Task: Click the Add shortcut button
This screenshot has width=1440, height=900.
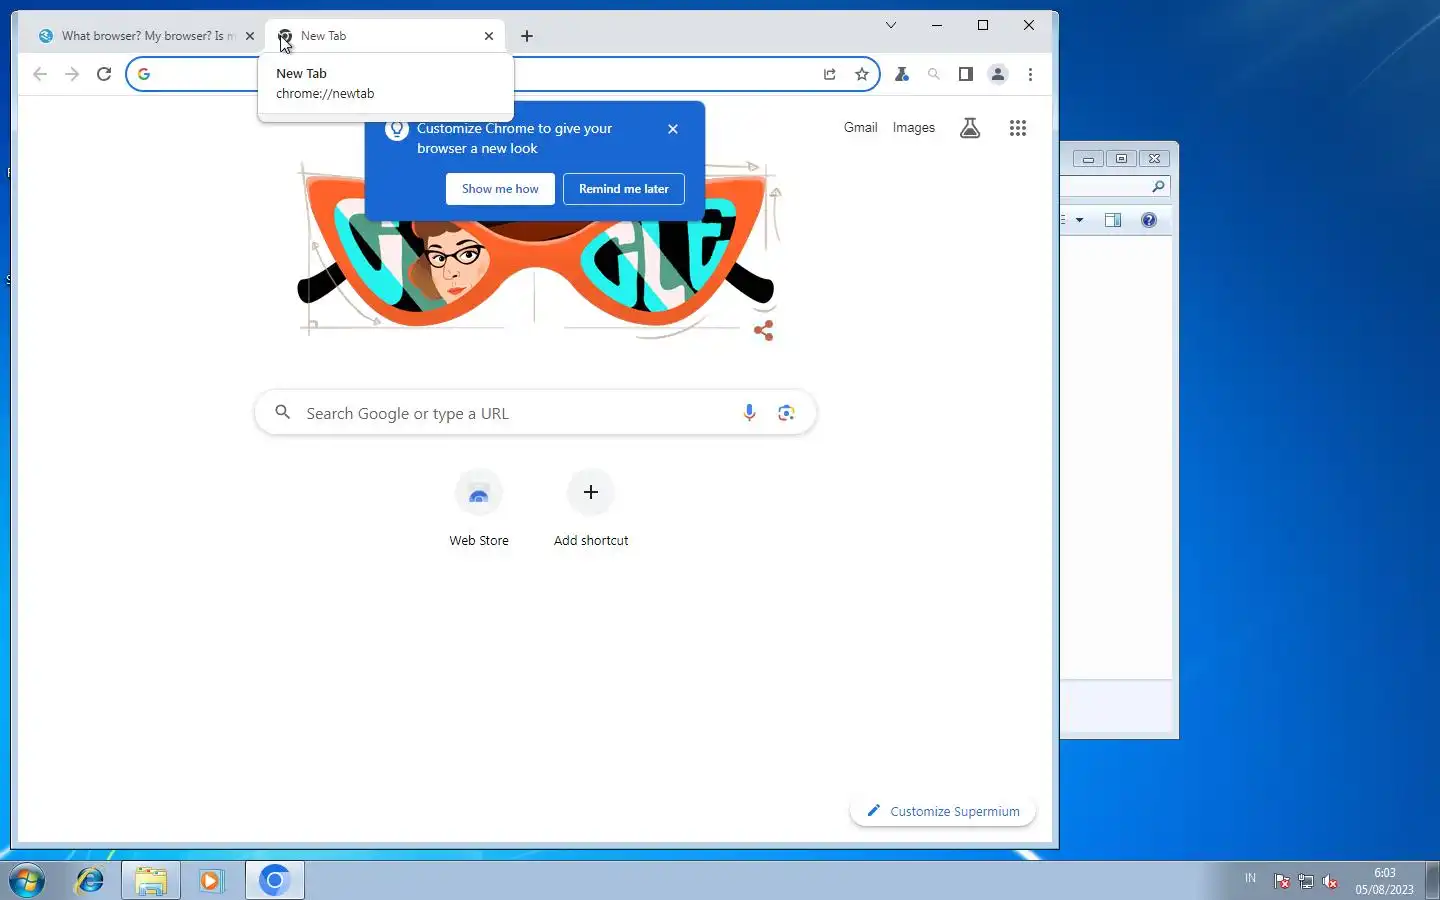Action: (x=591, y=510)
